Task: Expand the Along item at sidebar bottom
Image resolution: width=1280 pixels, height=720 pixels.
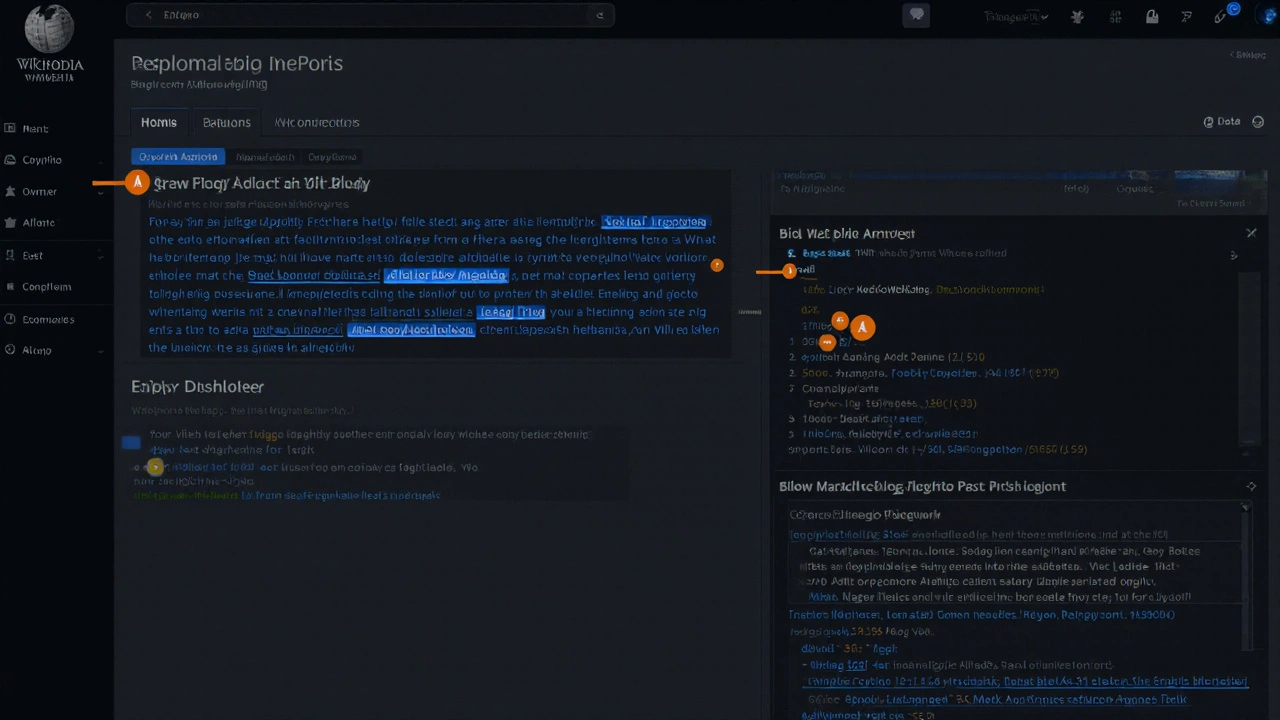Action: pos(100,350)
